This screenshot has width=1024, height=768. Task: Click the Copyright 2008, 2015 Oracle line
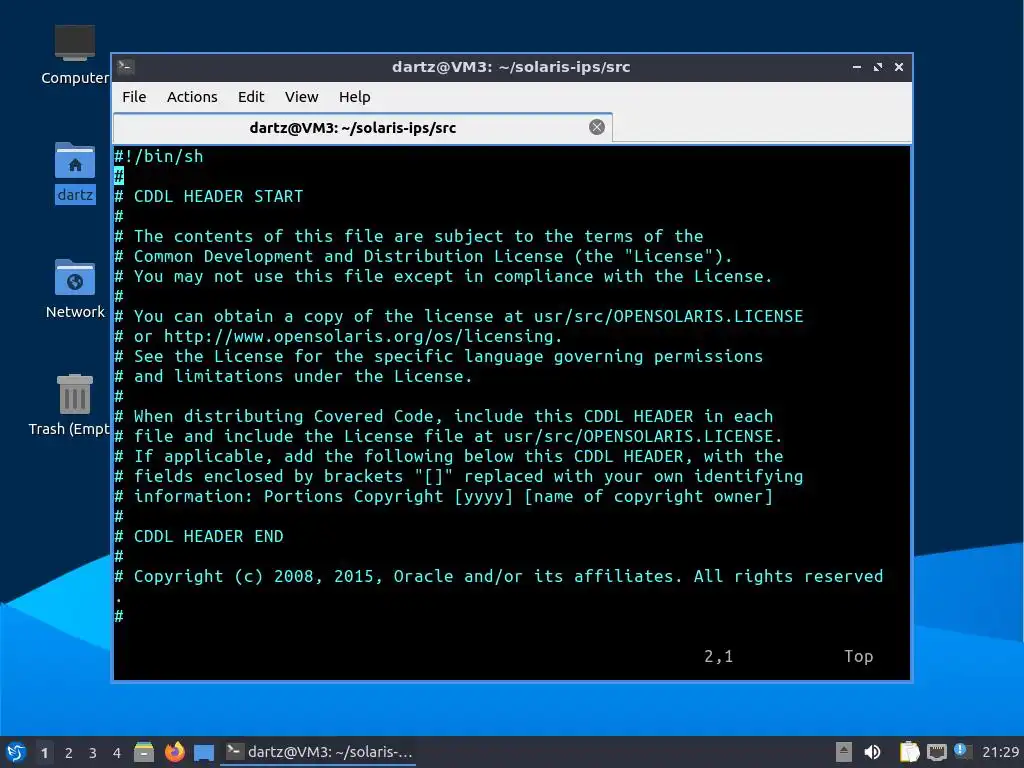(499, 576)
